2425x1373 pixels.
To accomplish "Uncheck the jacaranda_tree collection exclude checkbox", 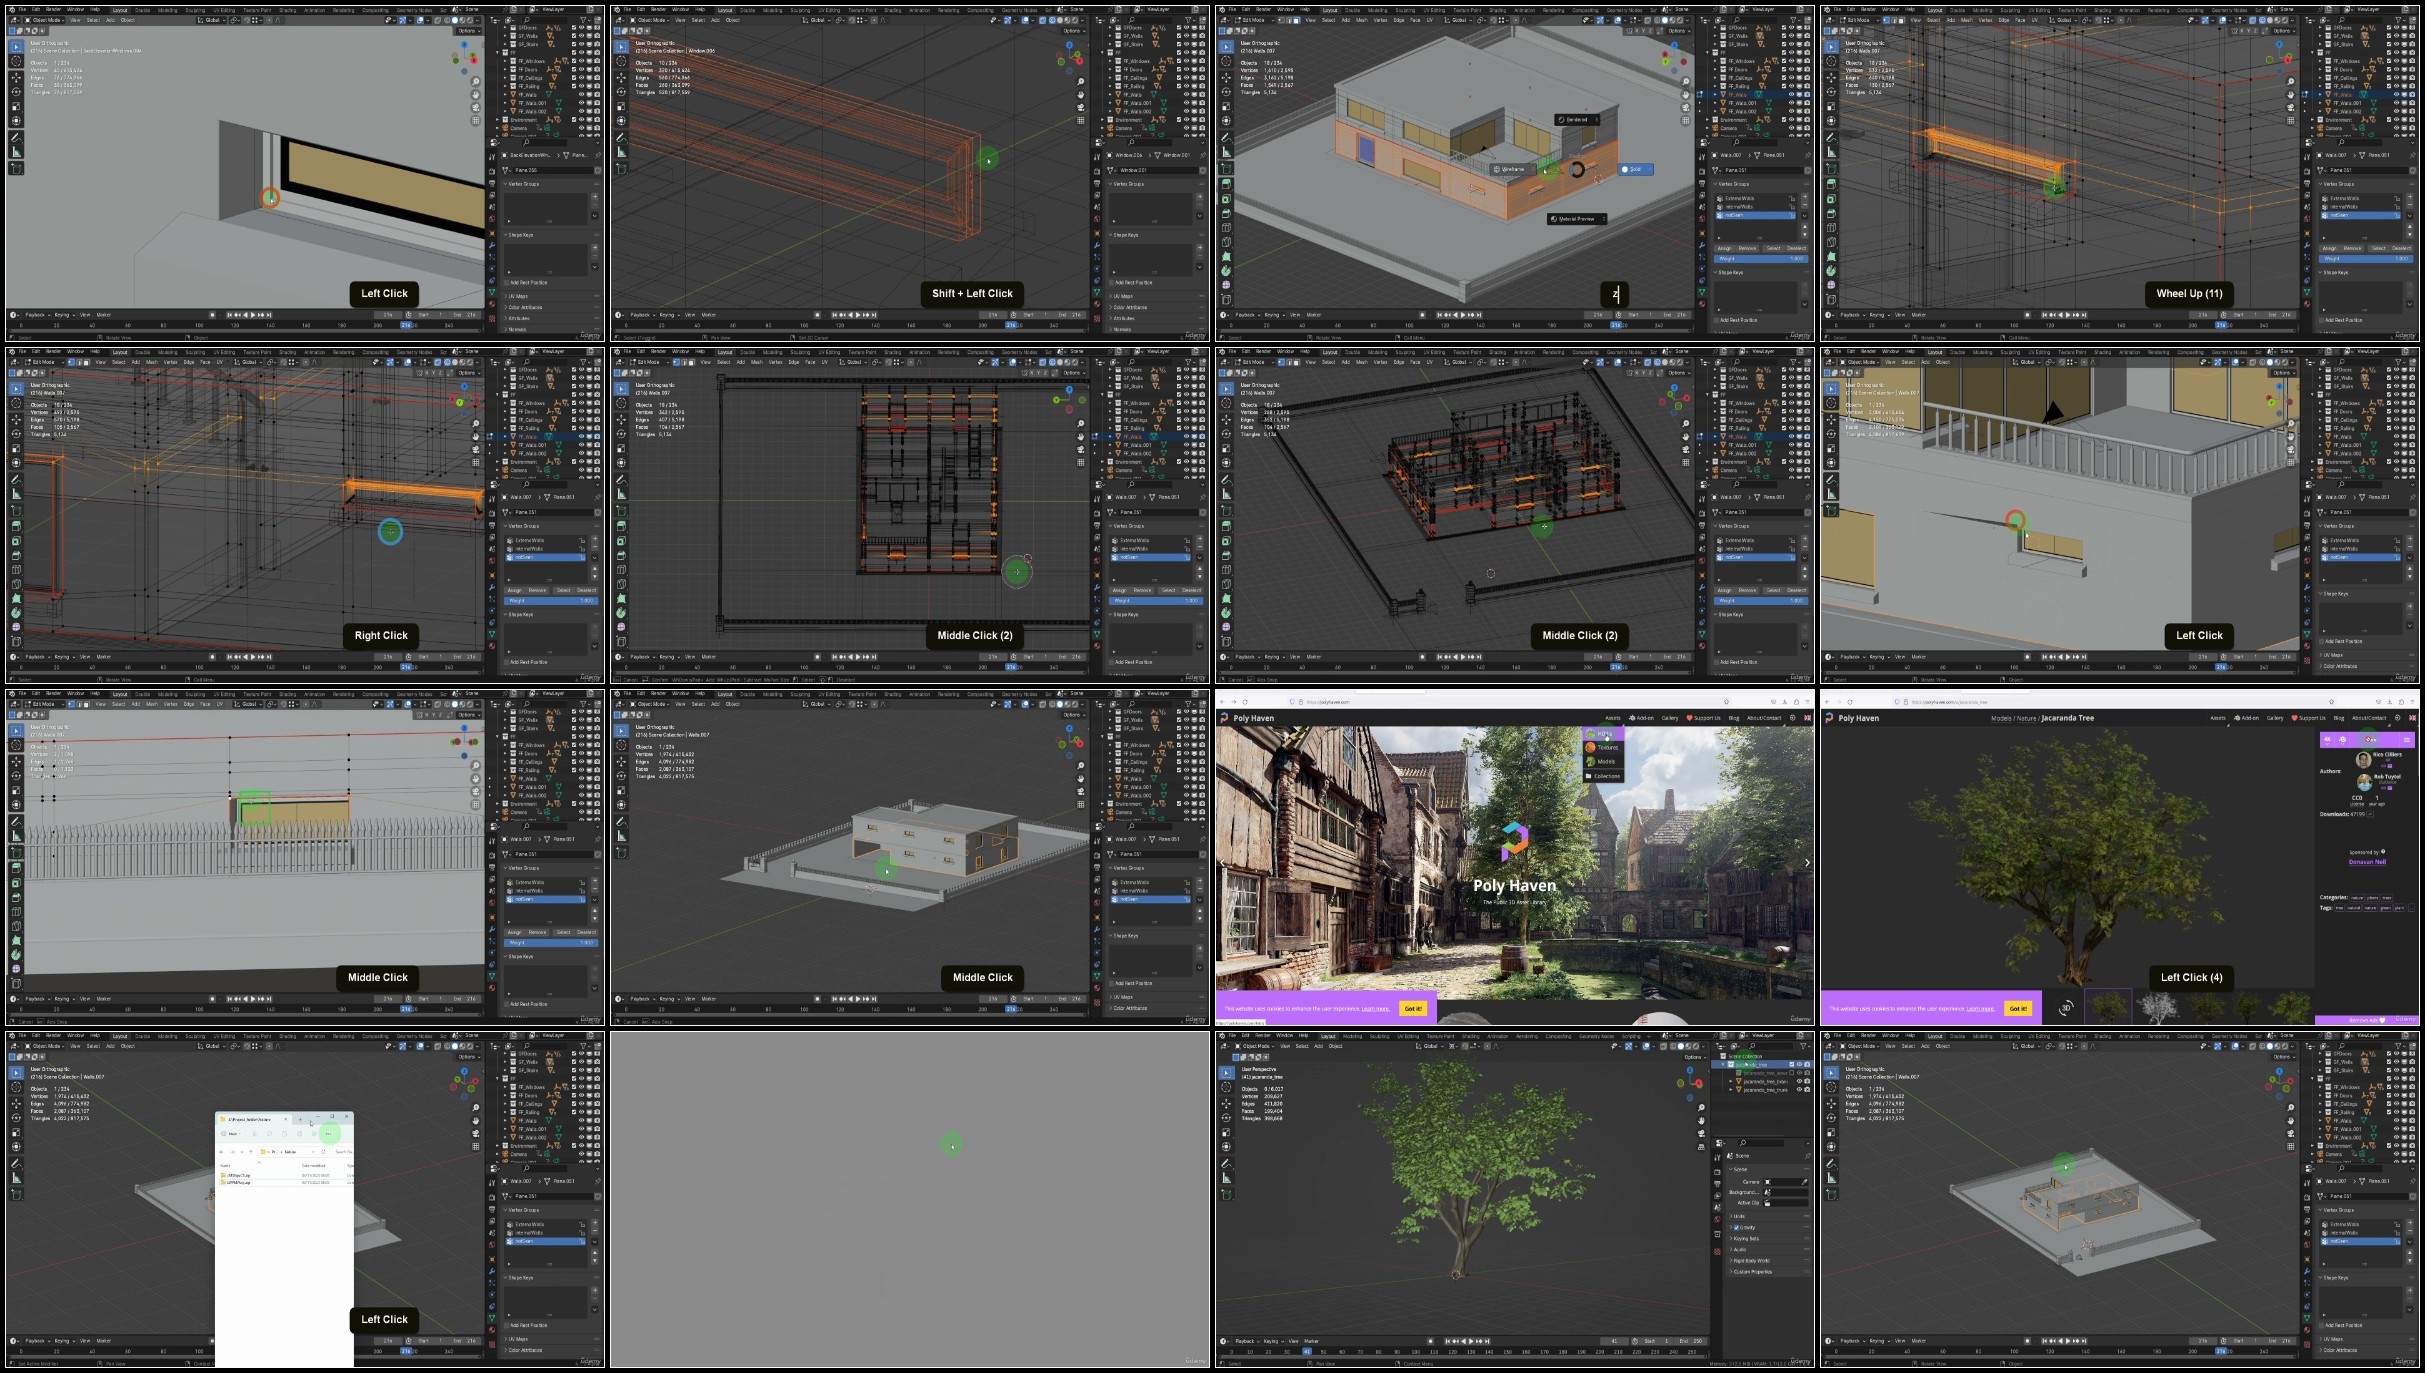I will (x=1790, y=1064).
